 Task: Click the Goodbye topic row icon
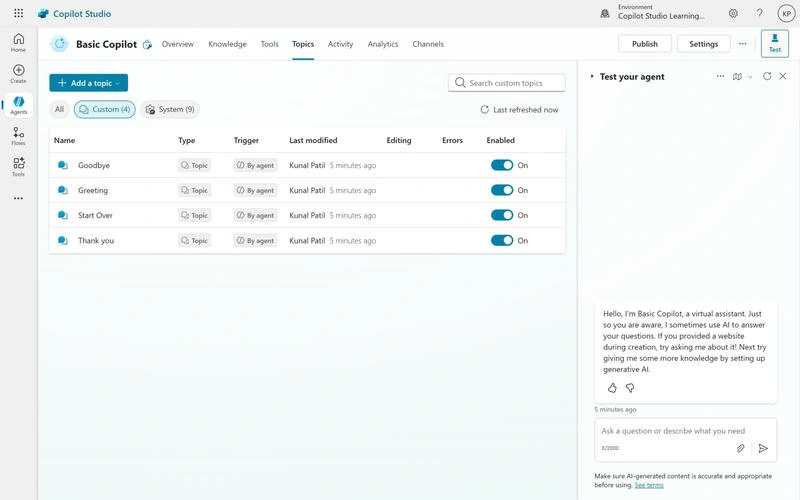(63, 165)
